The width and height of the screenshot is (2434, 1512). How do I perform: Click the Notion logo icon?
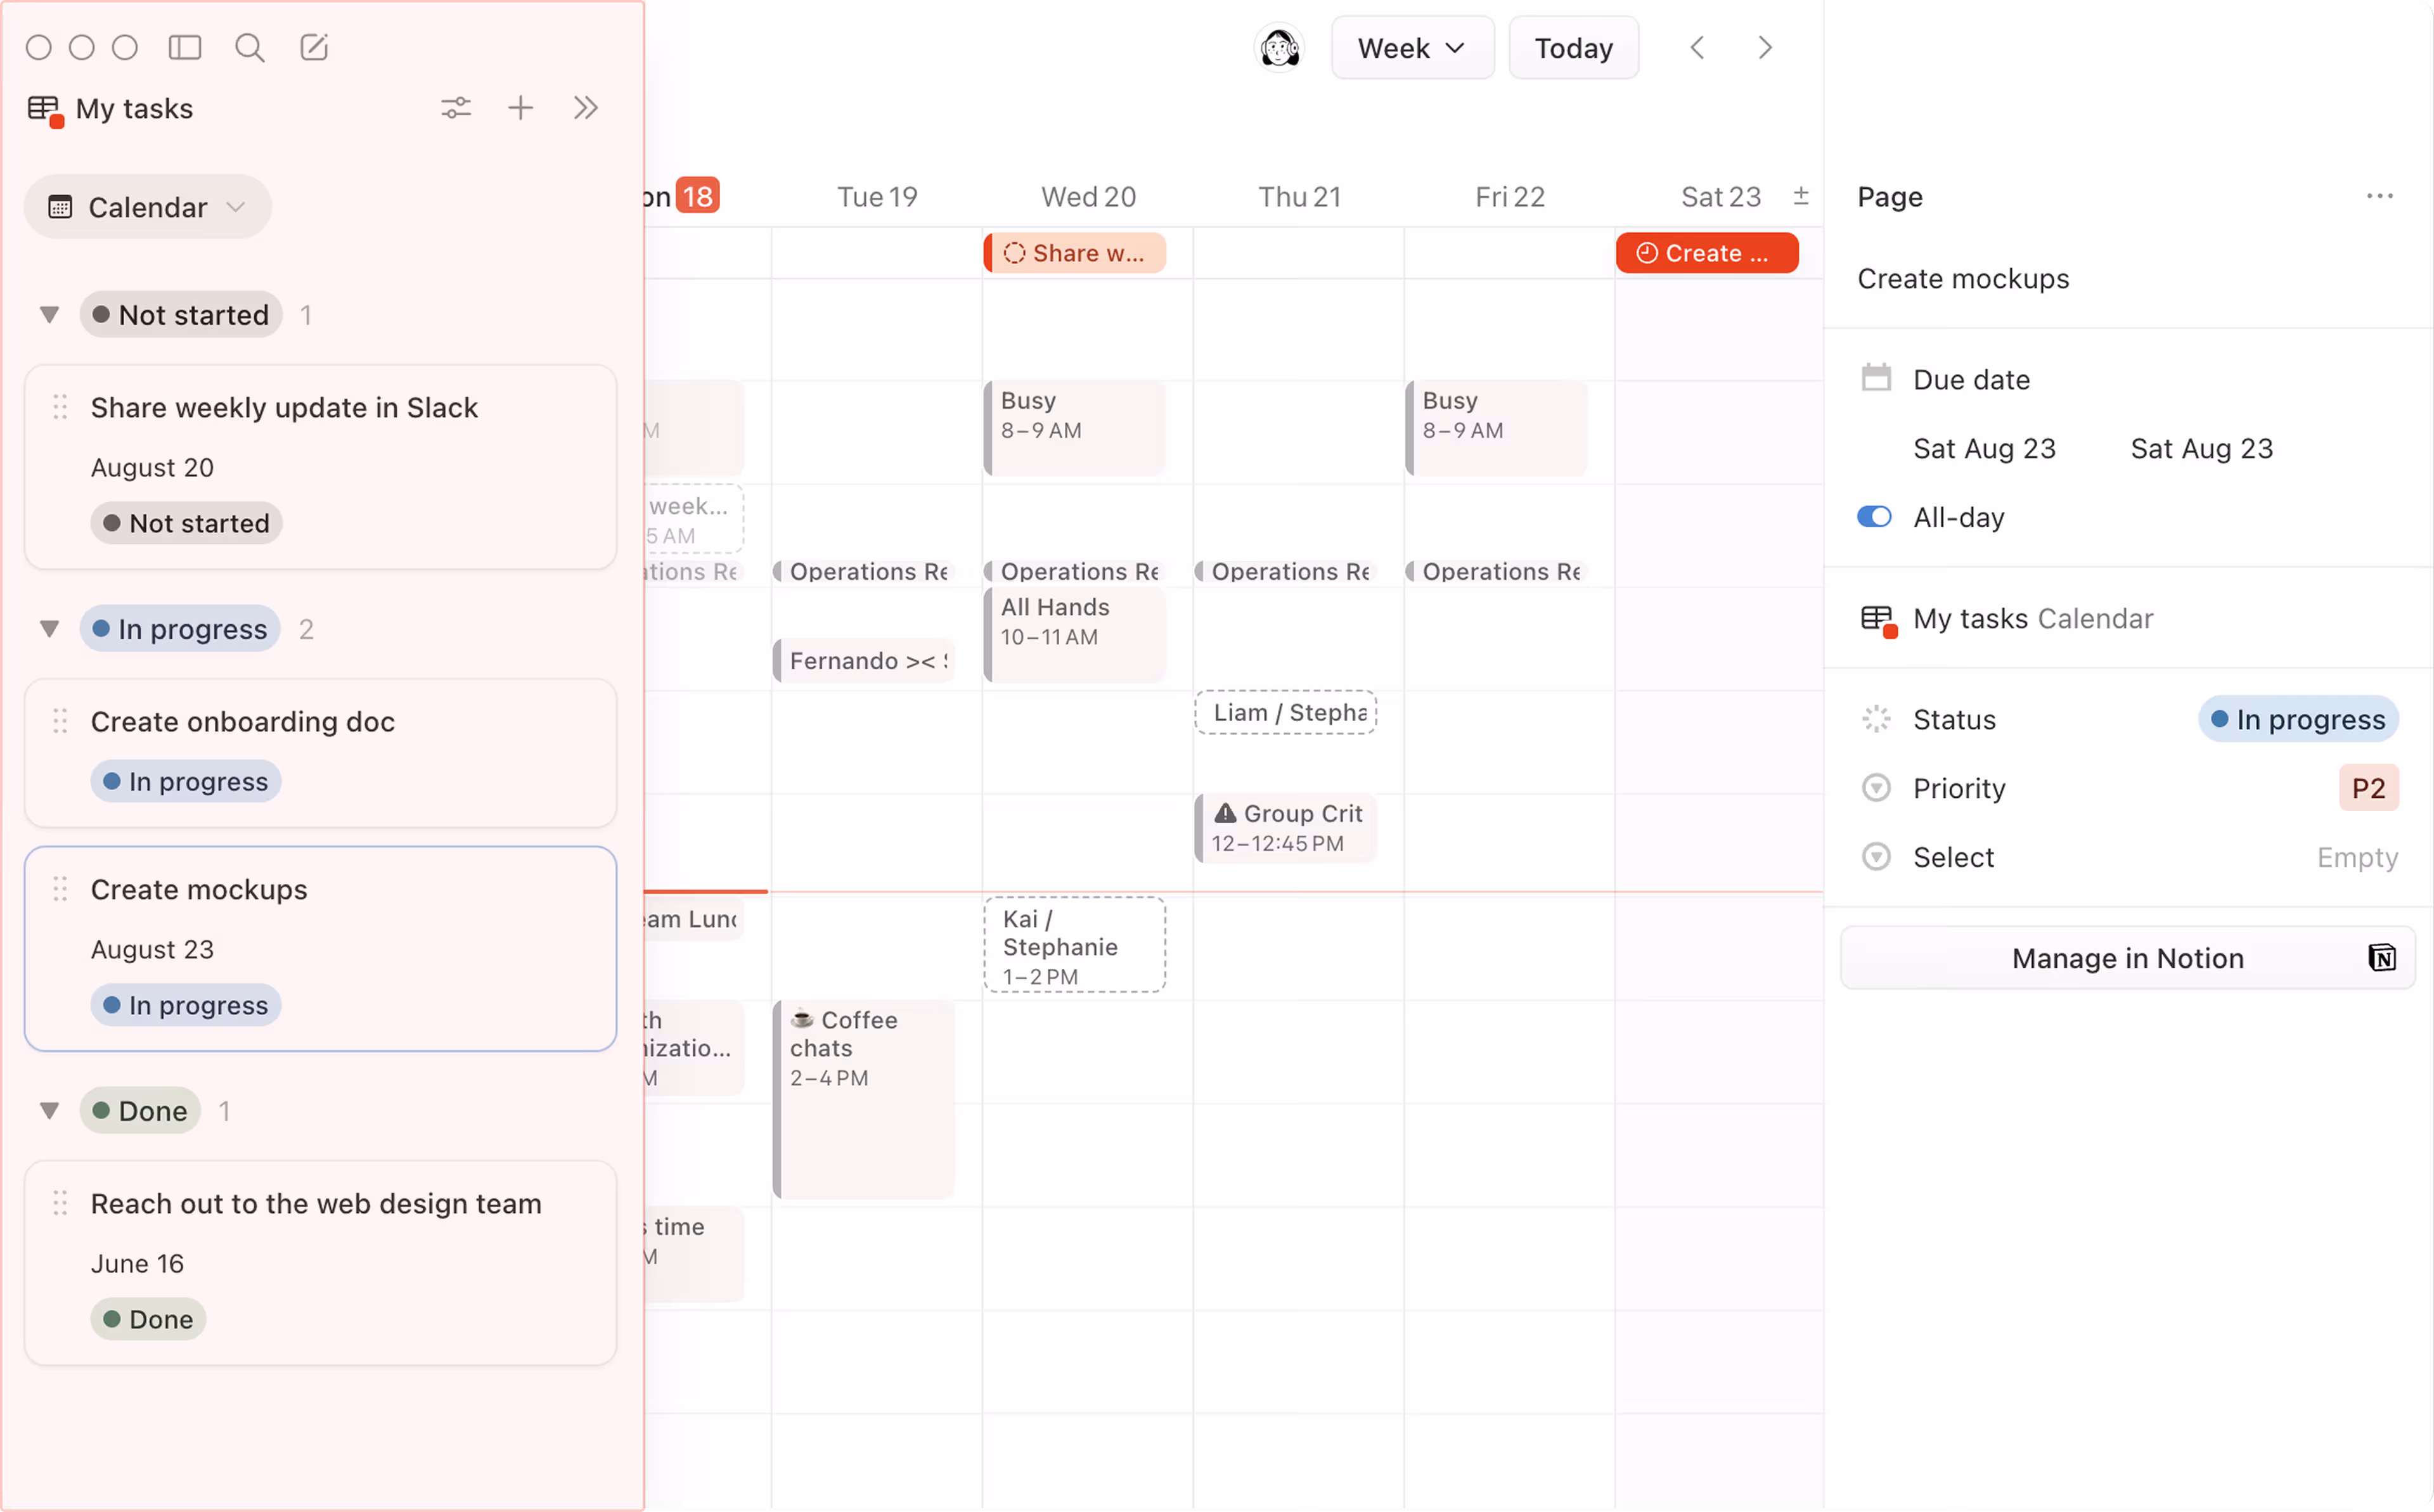point(2381,958)
